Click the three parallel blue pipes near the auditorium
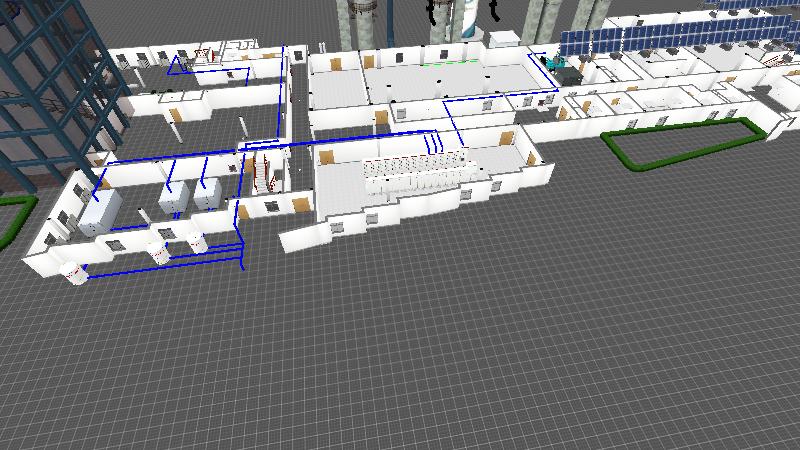 click(436, 143)
